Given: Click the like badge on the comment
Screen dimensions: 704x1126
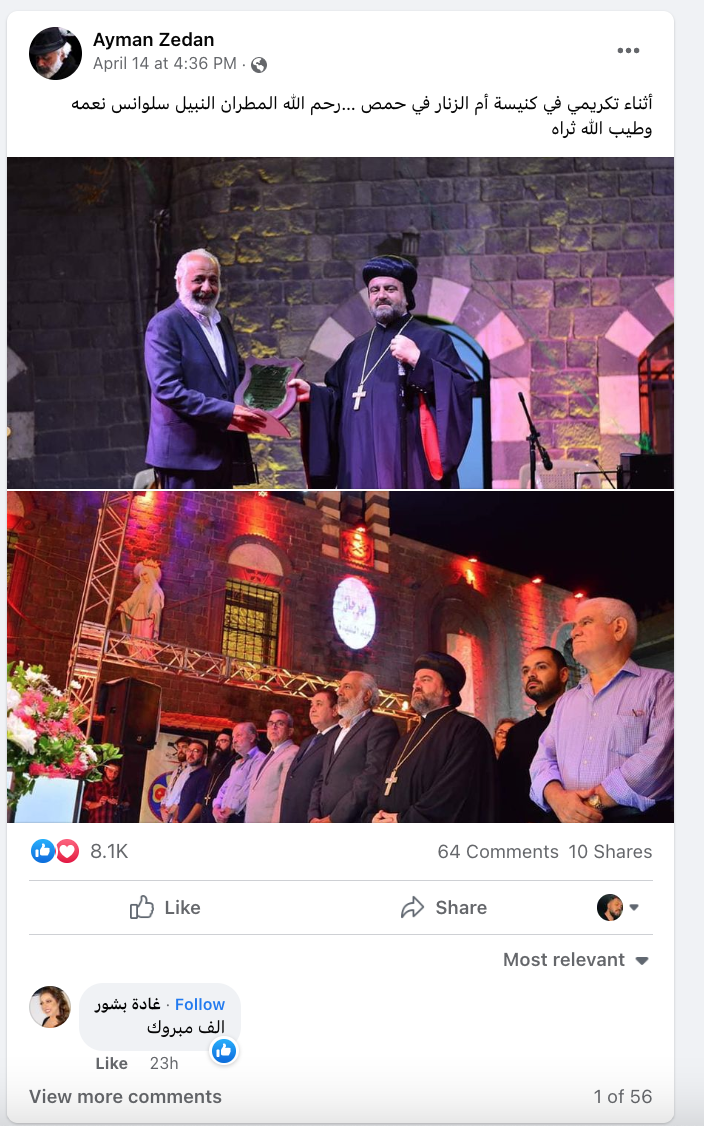Looking at the screenshot, I should pos(223,1051).
